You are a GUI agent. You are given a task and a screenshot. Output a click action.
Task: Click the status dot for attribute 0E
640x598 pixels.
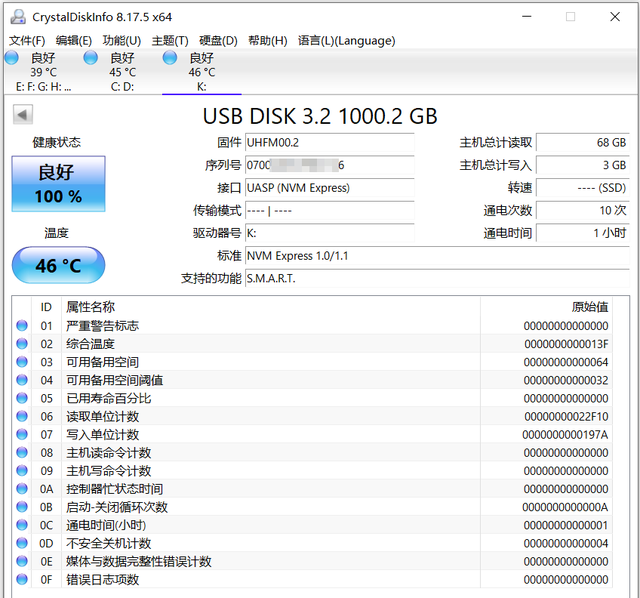pos(22,561)
